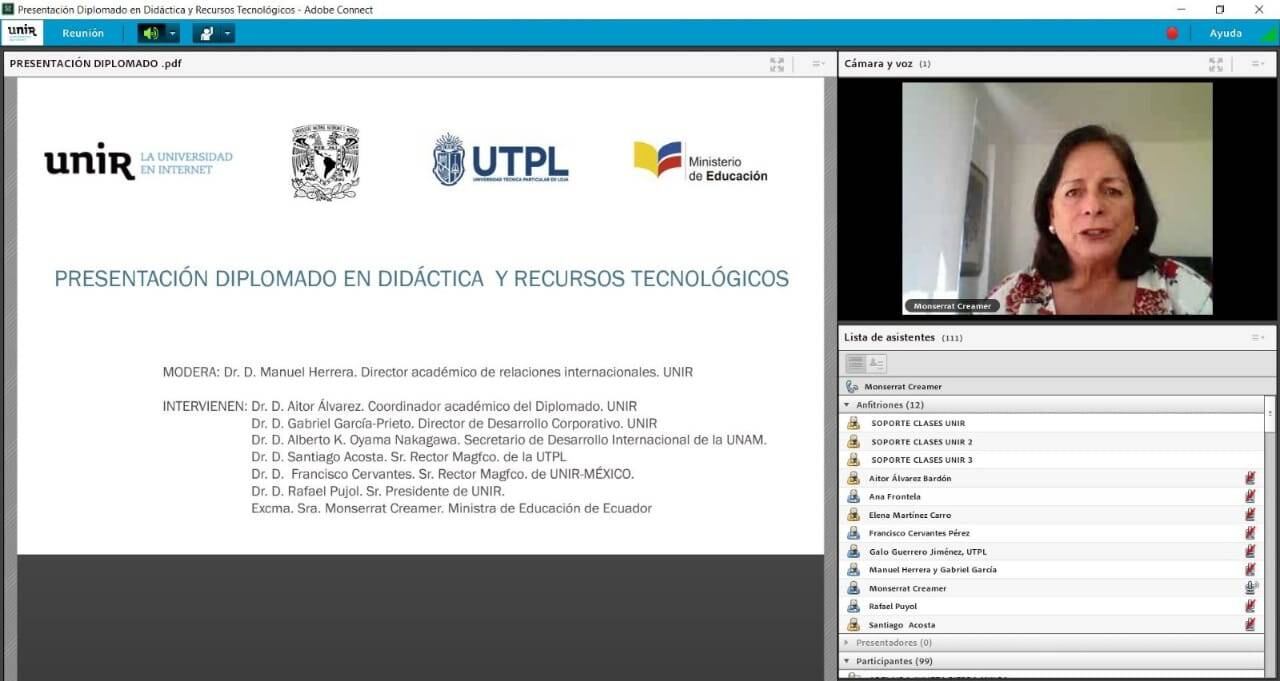Maximize the presentation pod to full screen
1280x681 pixels.
(x=777, y=64)
